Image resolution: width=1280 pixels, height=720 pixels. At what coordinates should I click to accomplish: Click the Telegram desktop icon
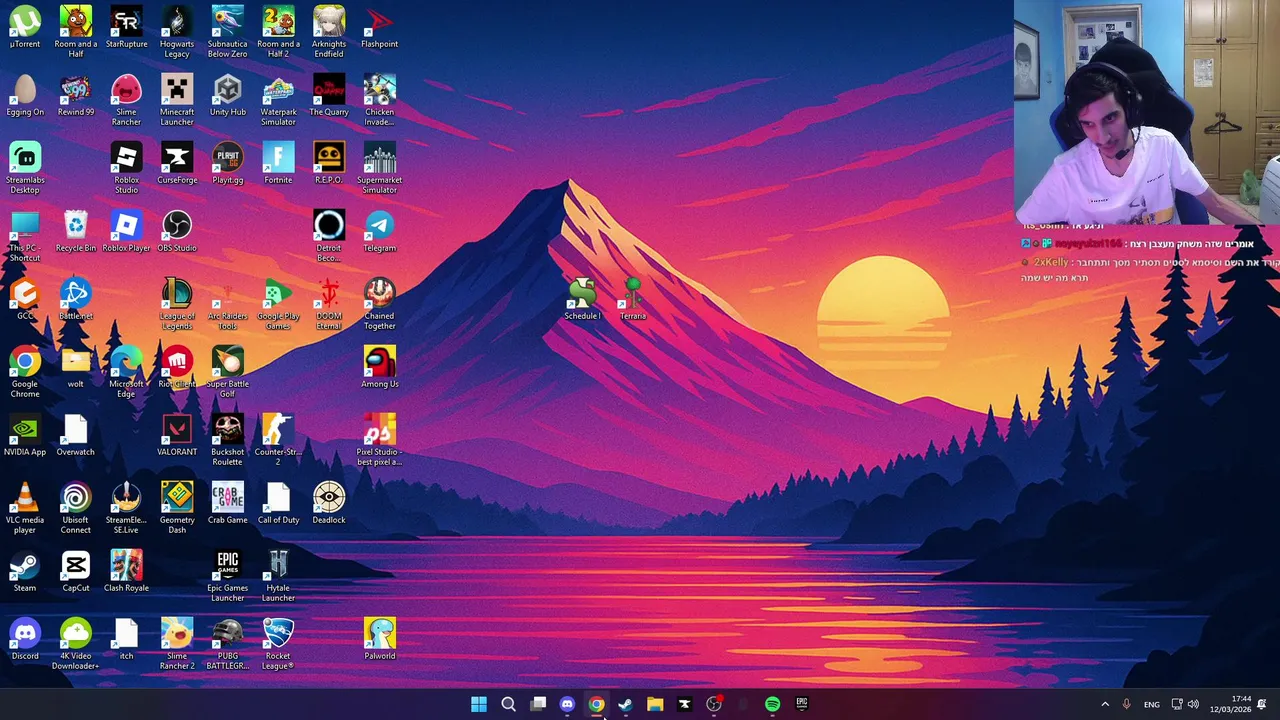click(x=380, y=231)
